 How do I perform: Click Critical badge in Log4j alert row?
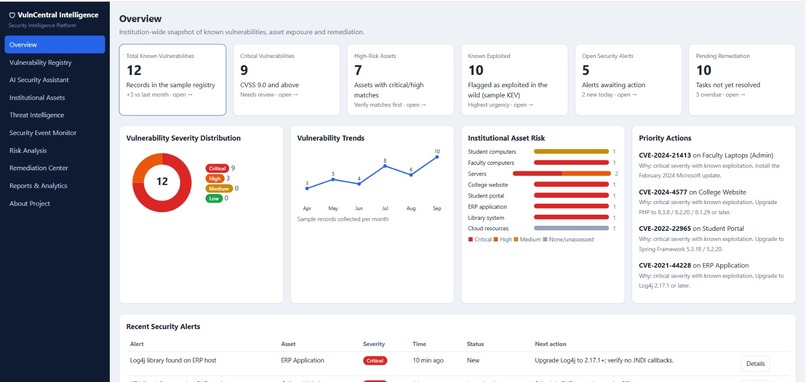pyautogui.click(x=375, y=361)
